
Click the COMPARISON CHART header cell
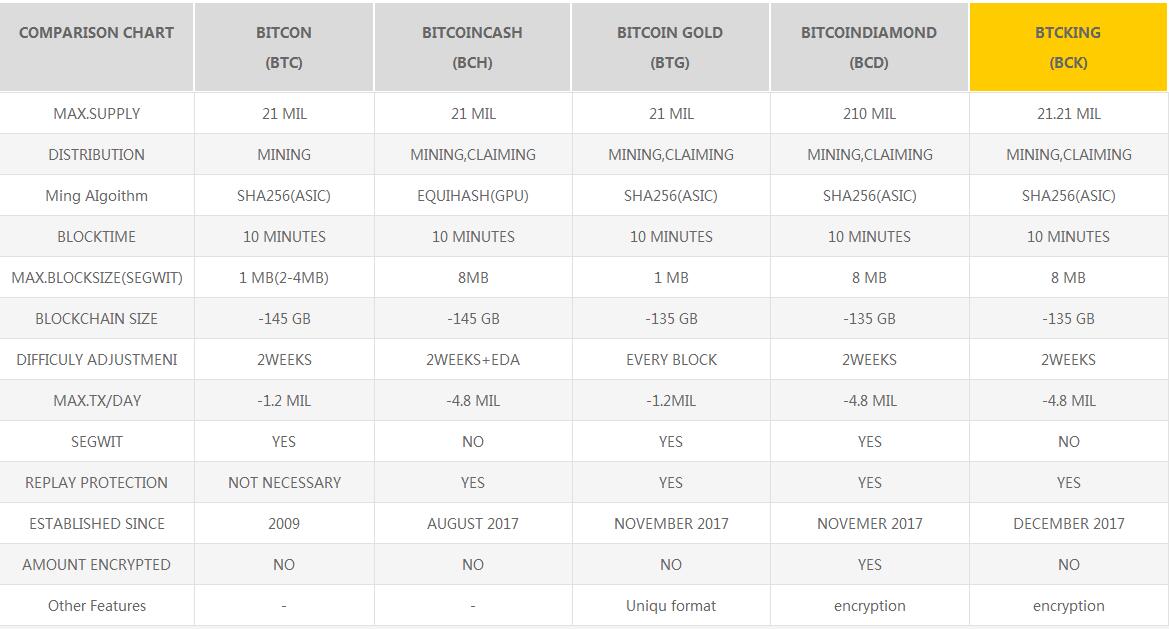96,47
